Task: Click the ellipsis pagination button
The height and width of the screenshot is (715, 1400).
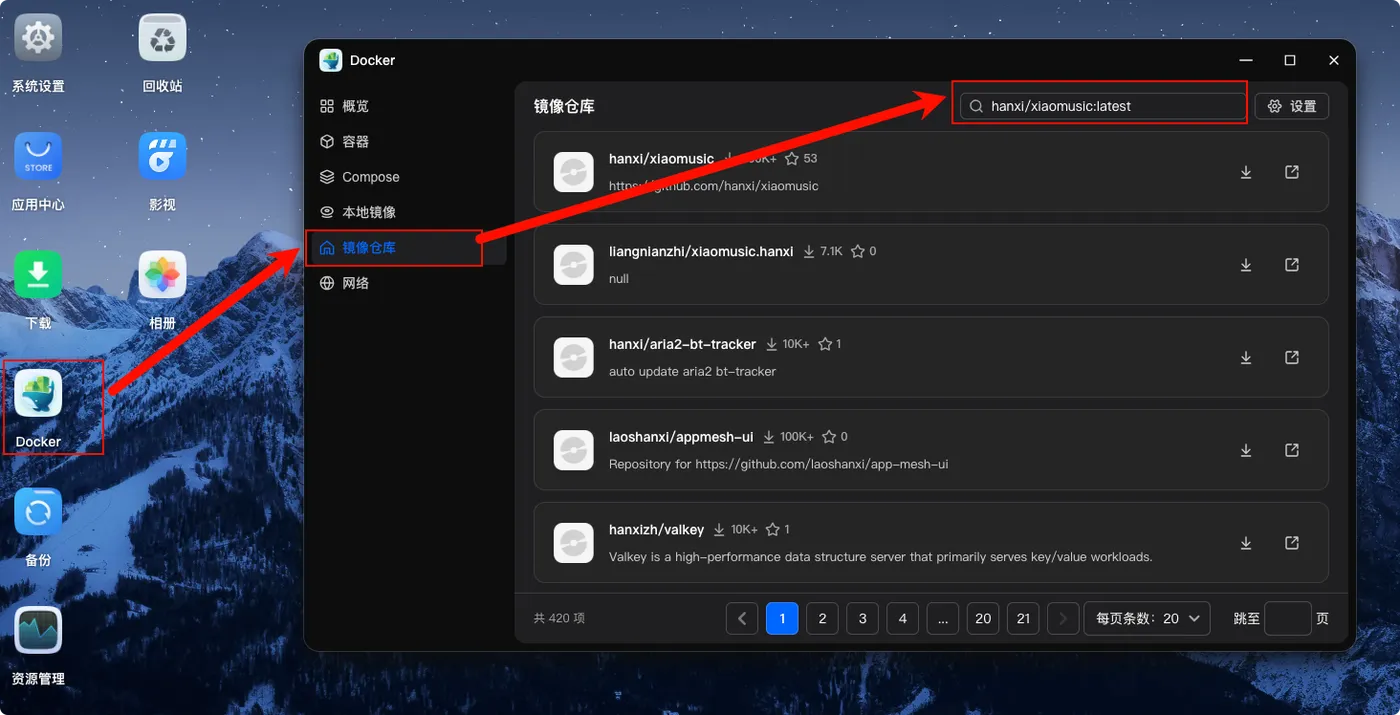Action: coord(943,619)
